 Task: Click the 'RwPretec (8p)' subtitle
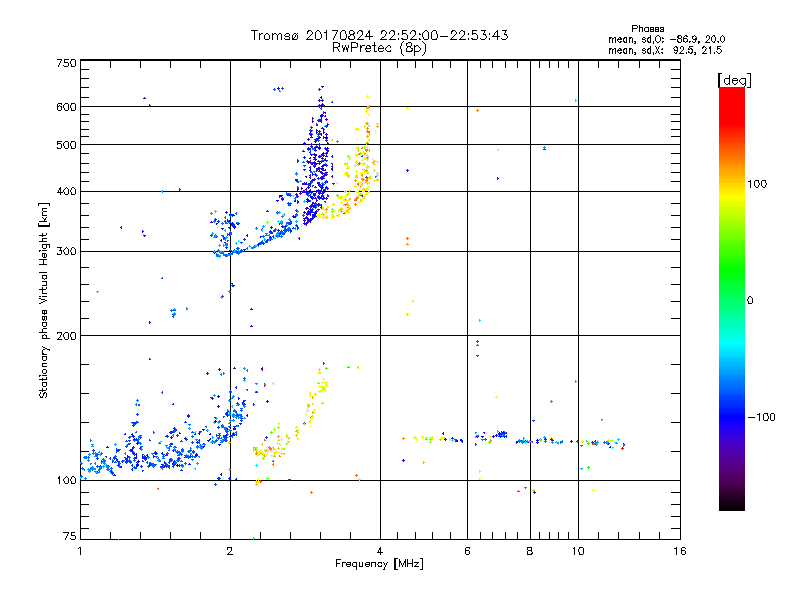coord(379,48)
